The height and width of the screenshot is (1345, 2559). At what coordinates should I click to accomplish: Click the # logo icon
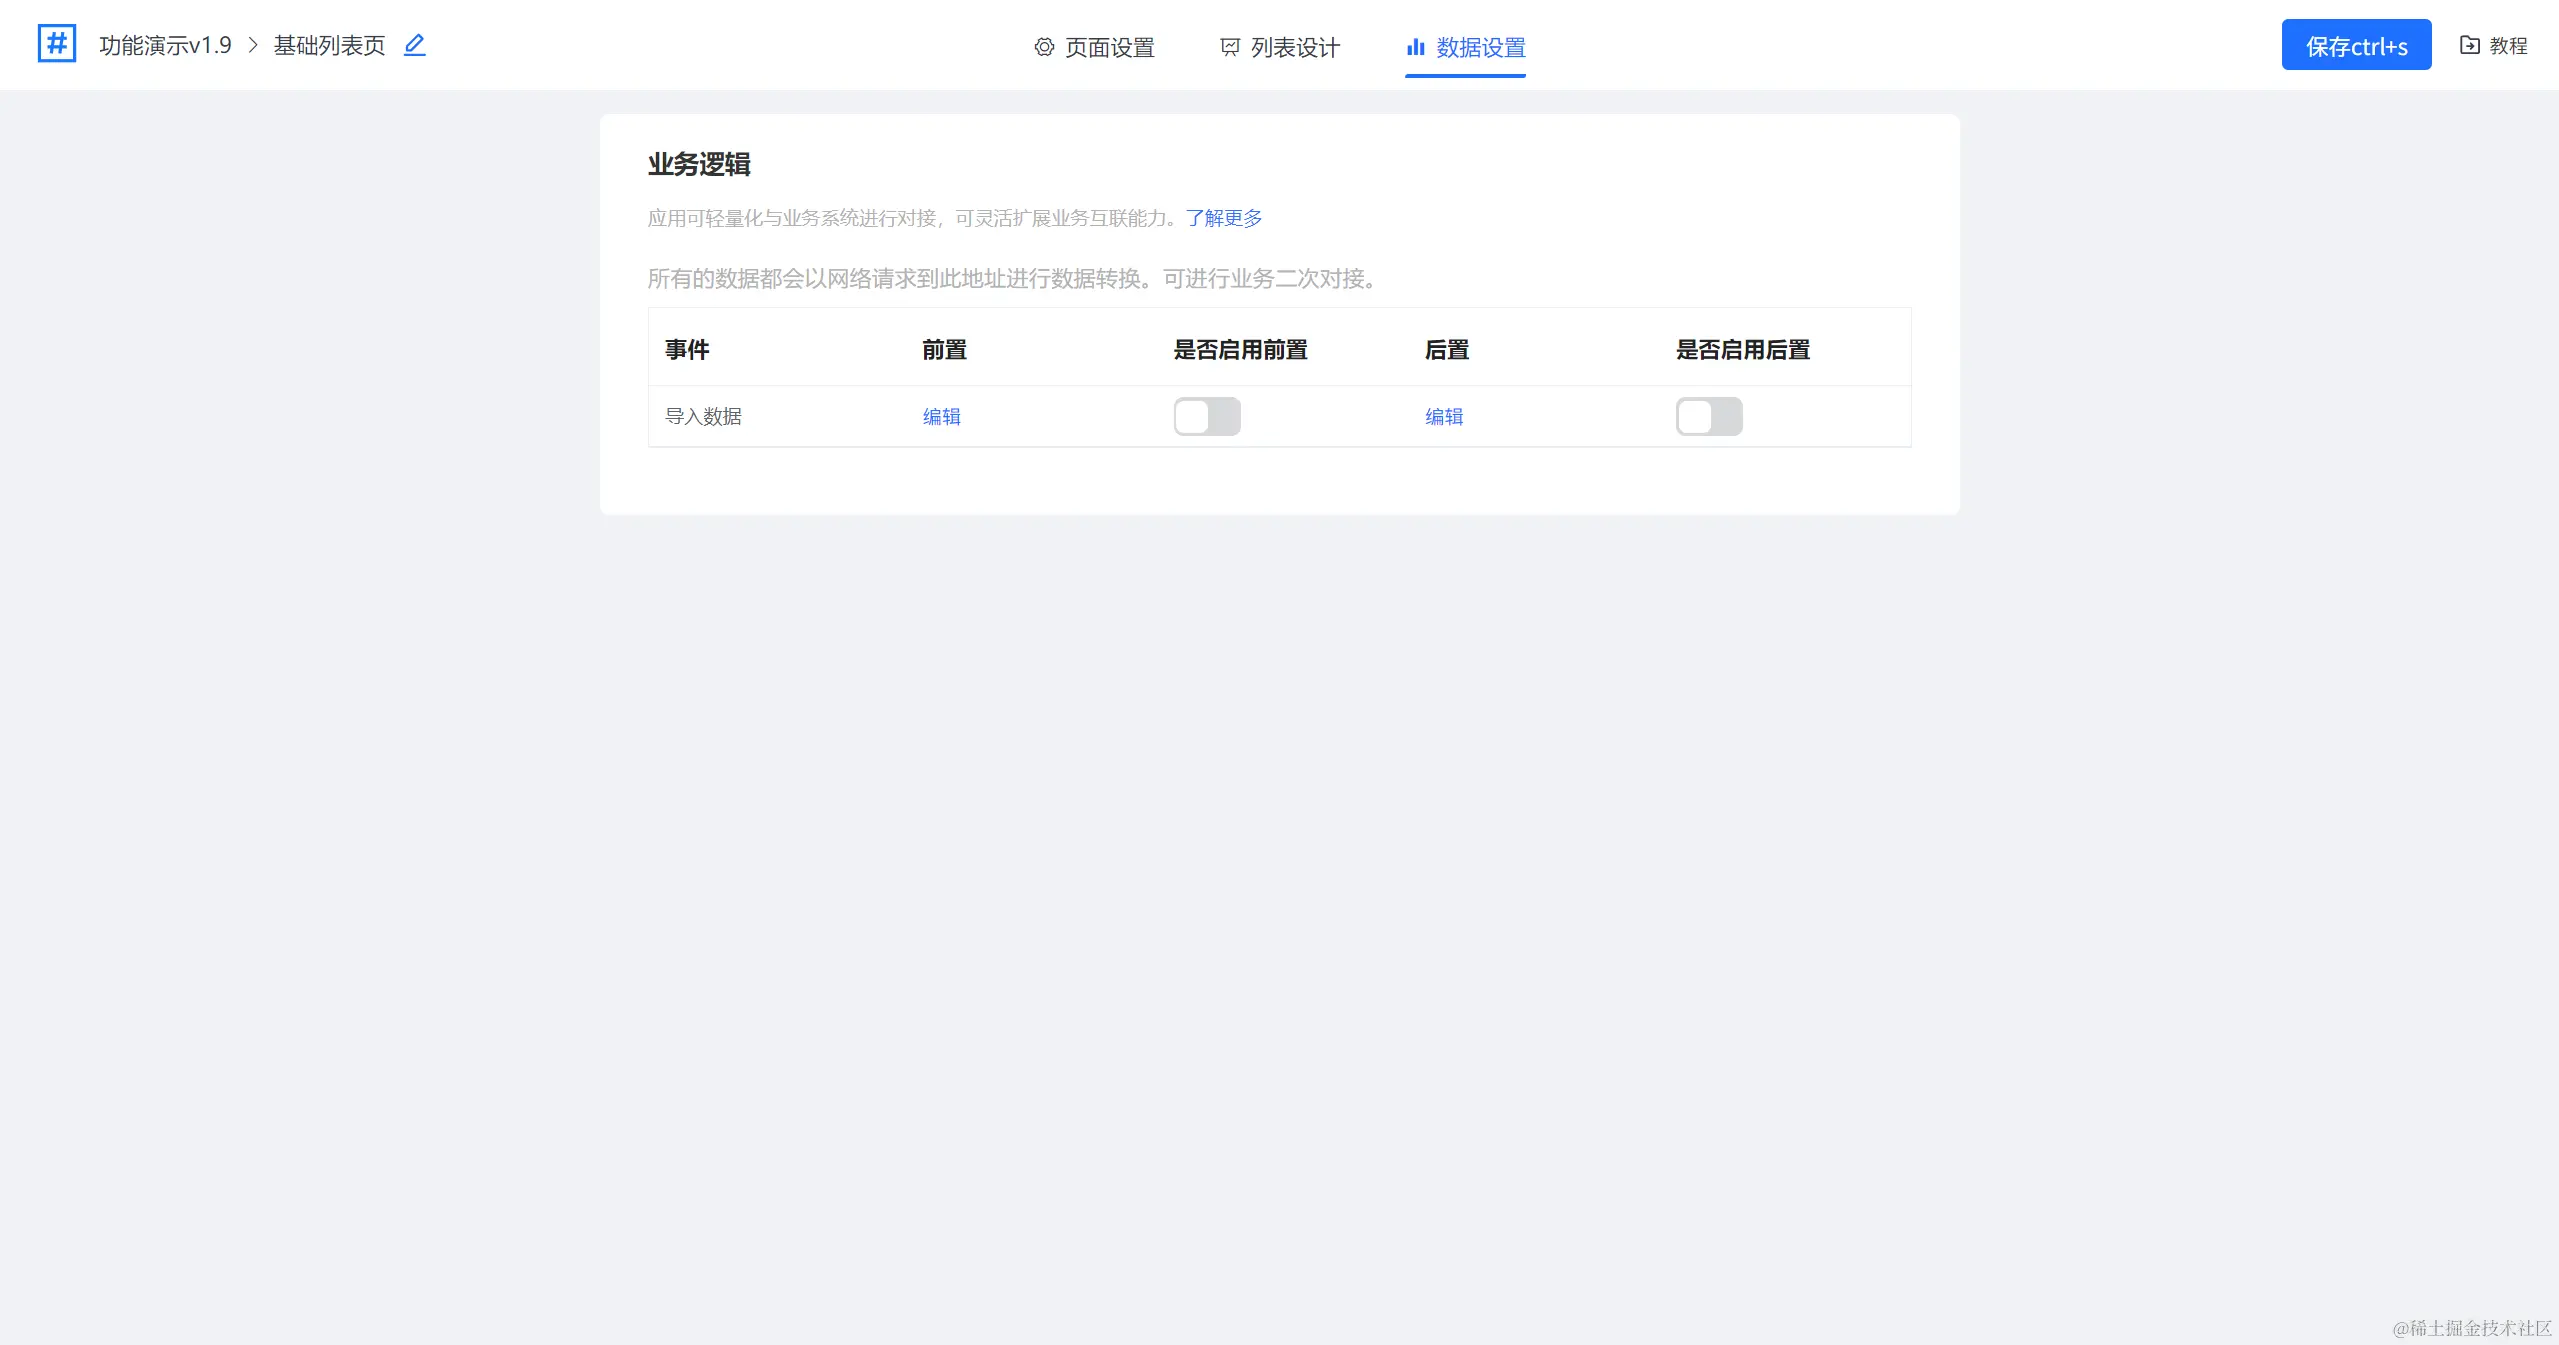pos(57,44)
